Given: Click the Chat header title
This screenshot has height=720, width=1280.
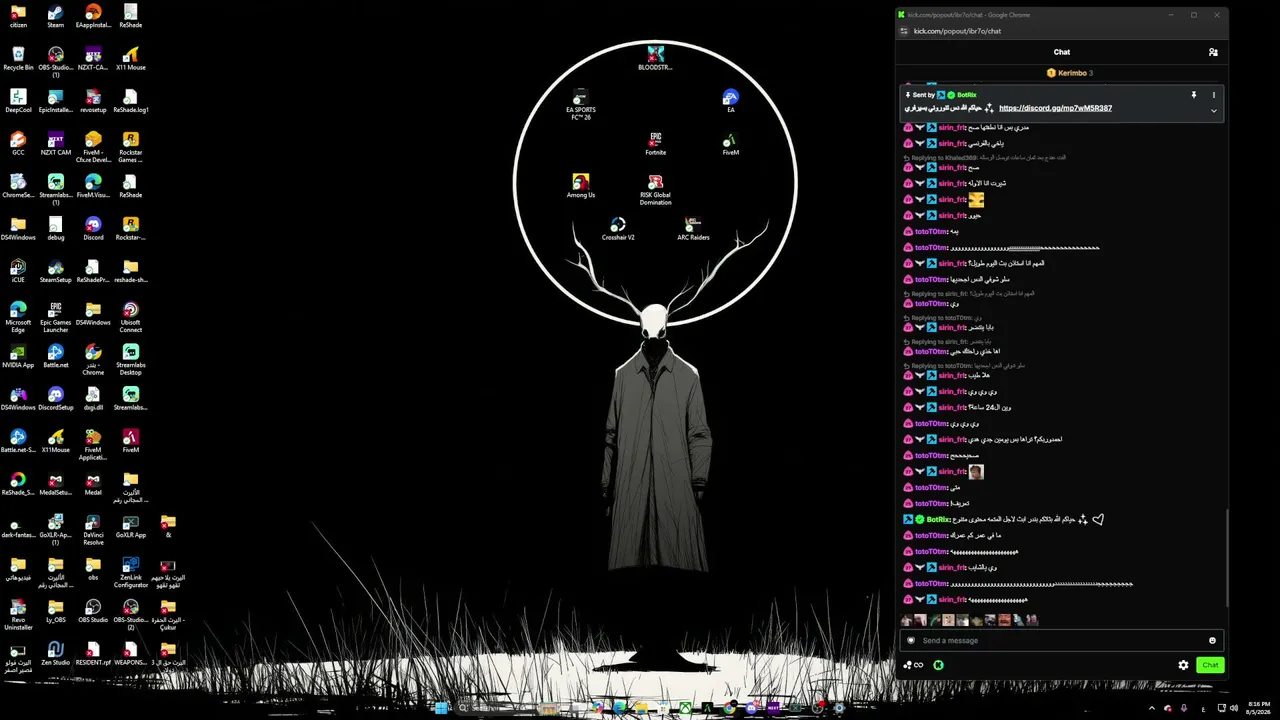Looking at the screenshot, I should point(1062,52).
